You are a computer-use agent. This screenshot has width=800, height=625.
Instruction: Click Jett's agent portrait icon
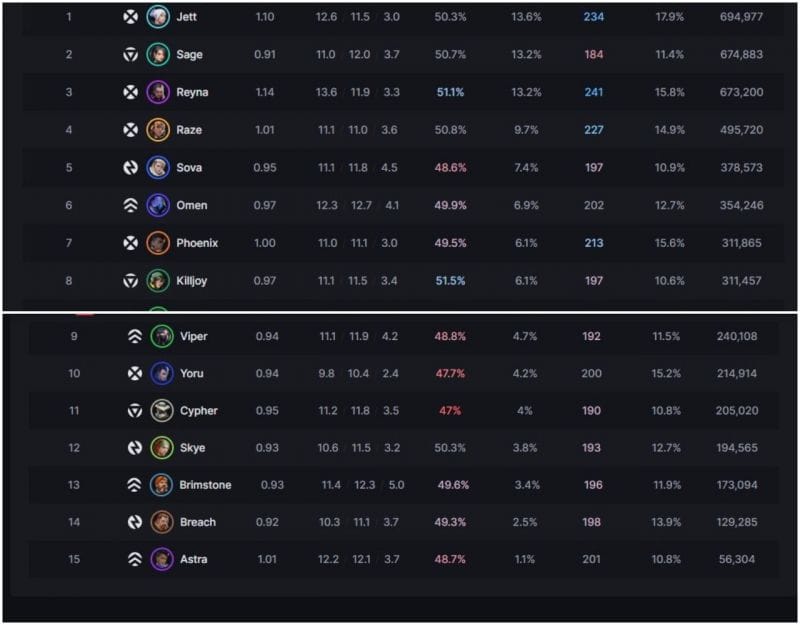click(158, 17)
